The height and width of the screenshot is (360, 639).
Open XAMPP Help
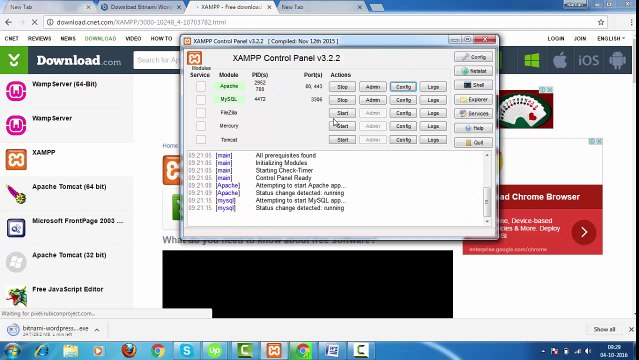click(x=473, y=128)
